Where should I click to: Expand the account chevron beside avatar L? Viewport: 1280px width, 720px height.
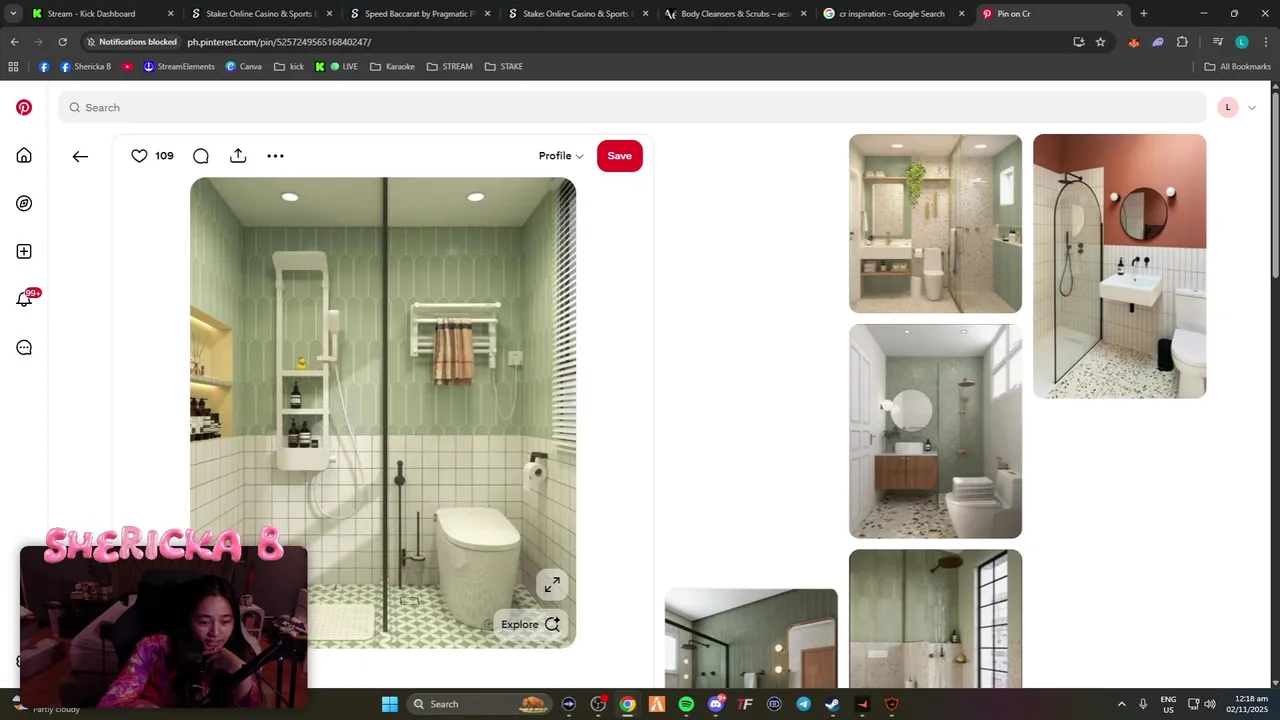1251,107
